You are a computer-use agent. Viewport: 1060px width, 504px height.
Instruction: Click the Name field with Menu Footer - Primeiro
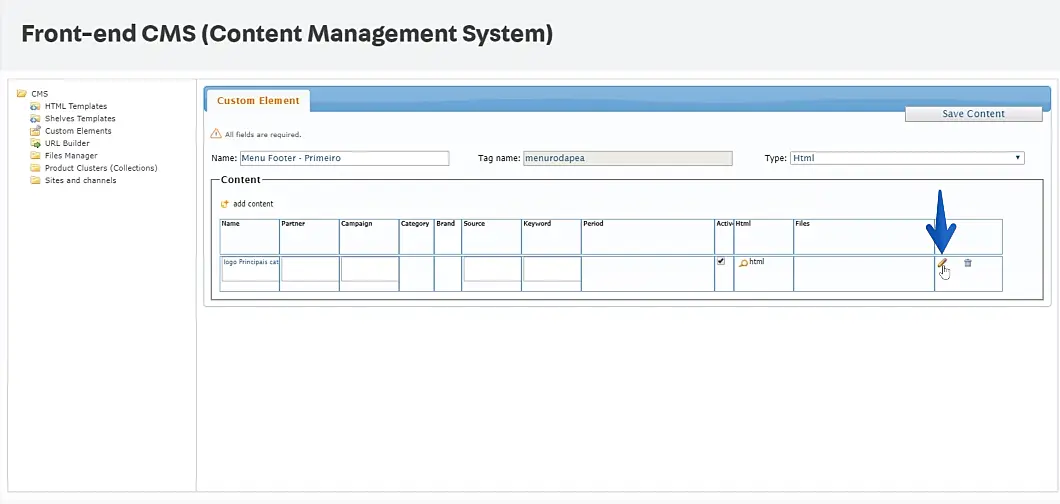(344, 158)
